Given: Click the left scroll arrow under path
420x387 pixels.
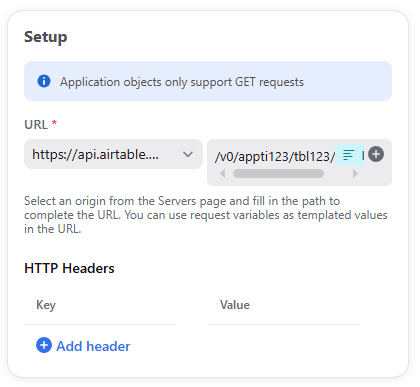Looking at the screenshot, I should (x=223, y=174).
